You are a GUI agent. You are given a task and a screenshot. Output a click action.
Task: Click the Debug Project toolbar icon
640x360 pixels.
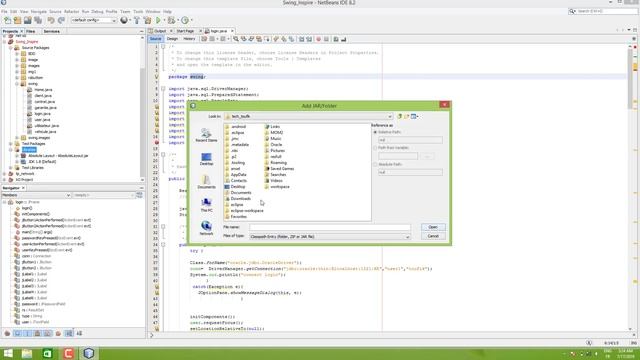click(171, 20)
